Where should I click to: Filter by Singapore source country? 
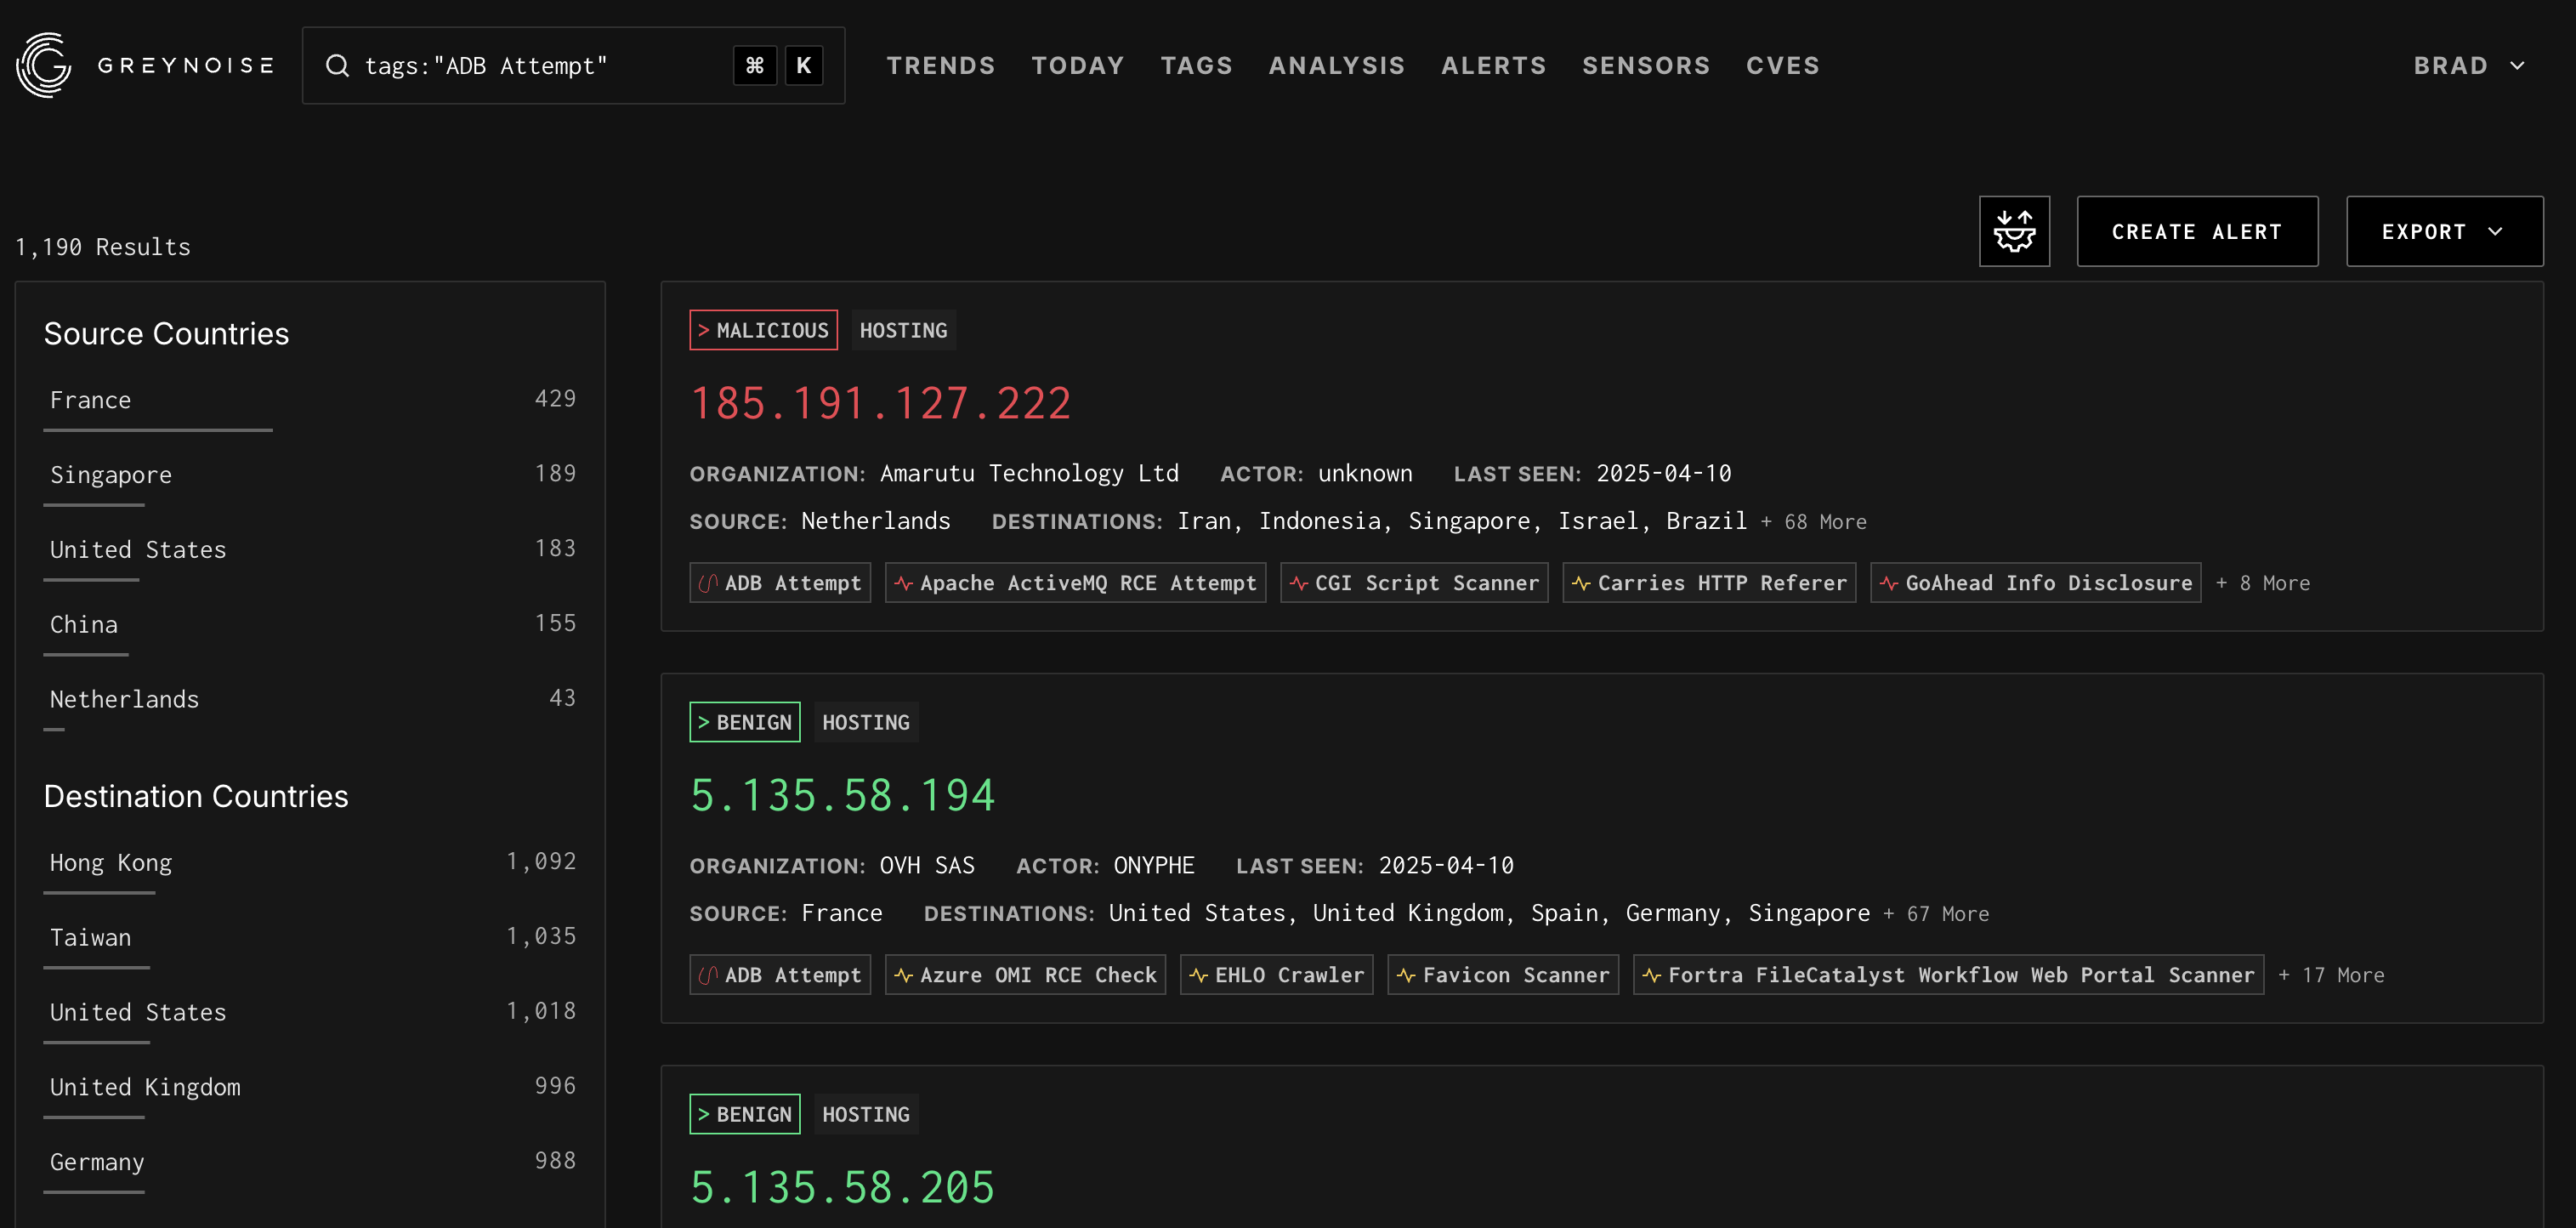(x=111, y=475)
